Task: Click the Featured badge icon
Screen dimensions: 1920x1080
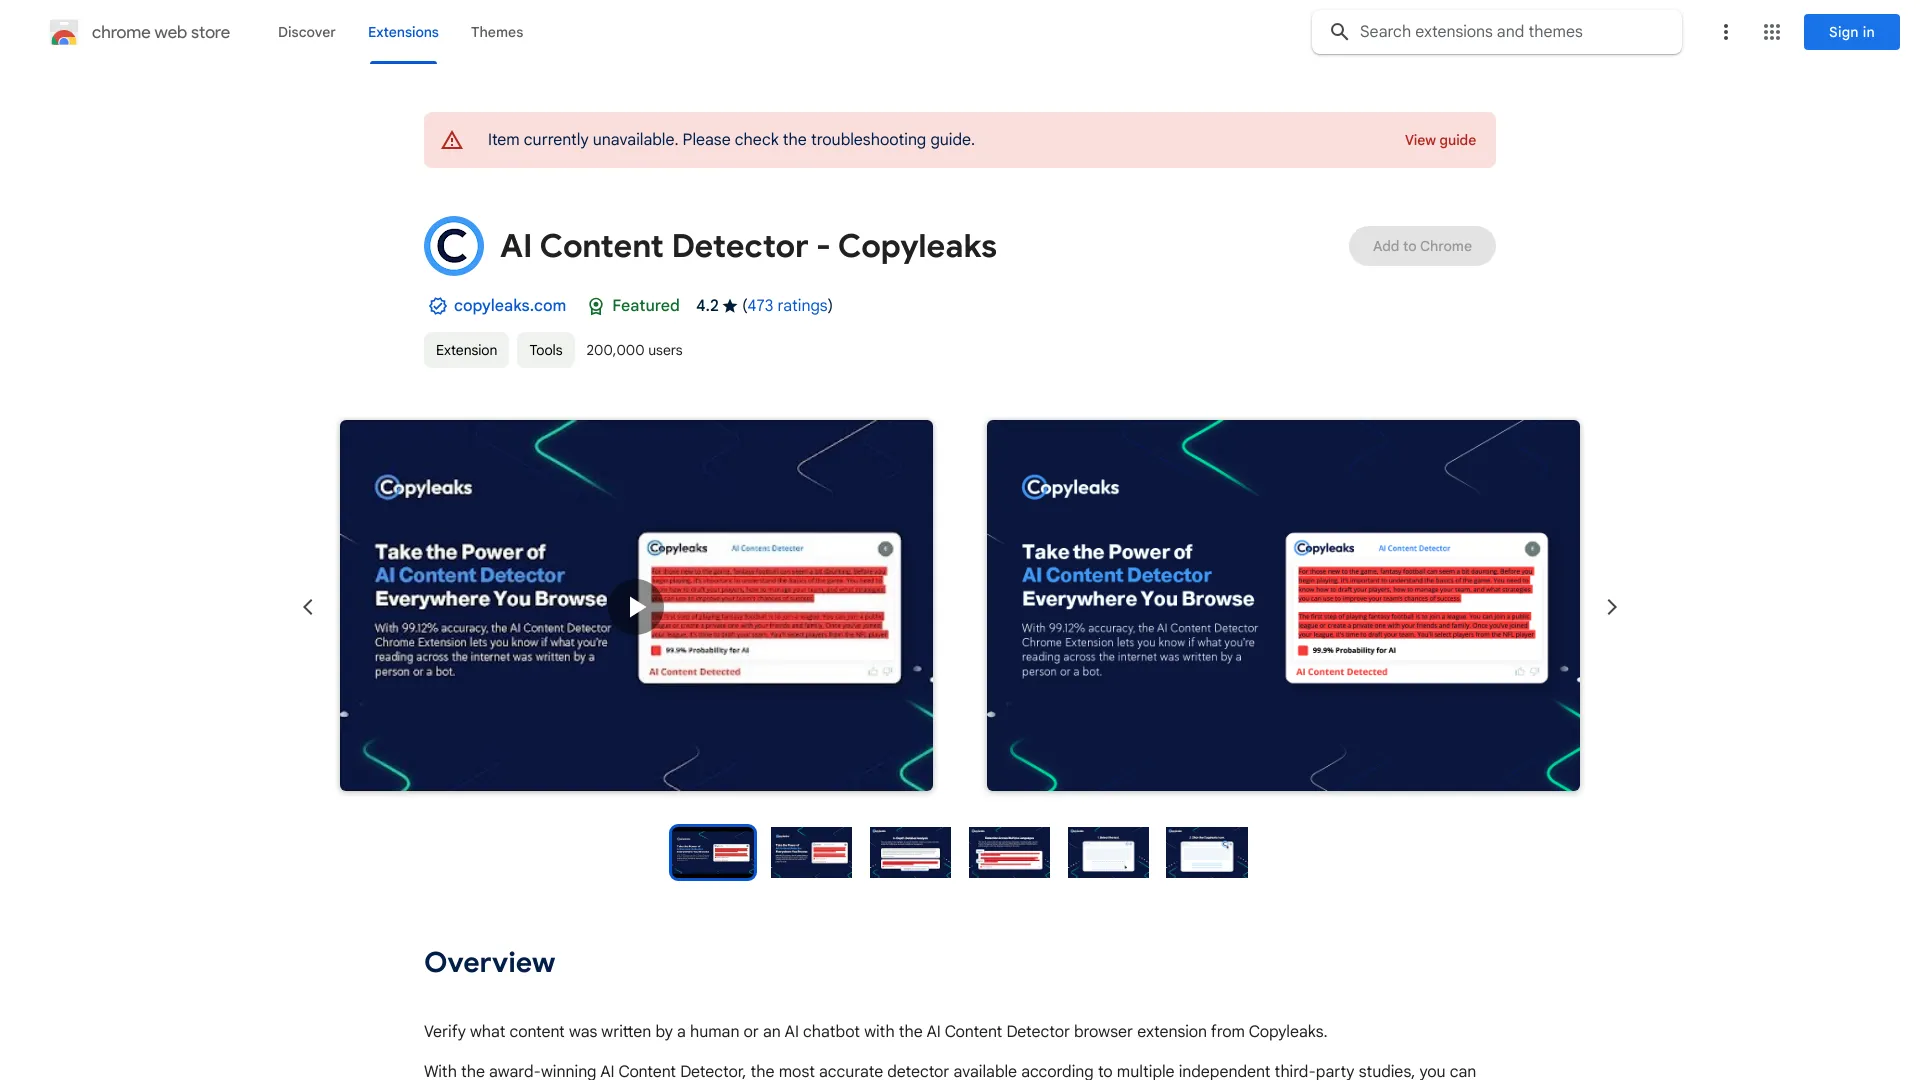Action: (x=595, y=306)
